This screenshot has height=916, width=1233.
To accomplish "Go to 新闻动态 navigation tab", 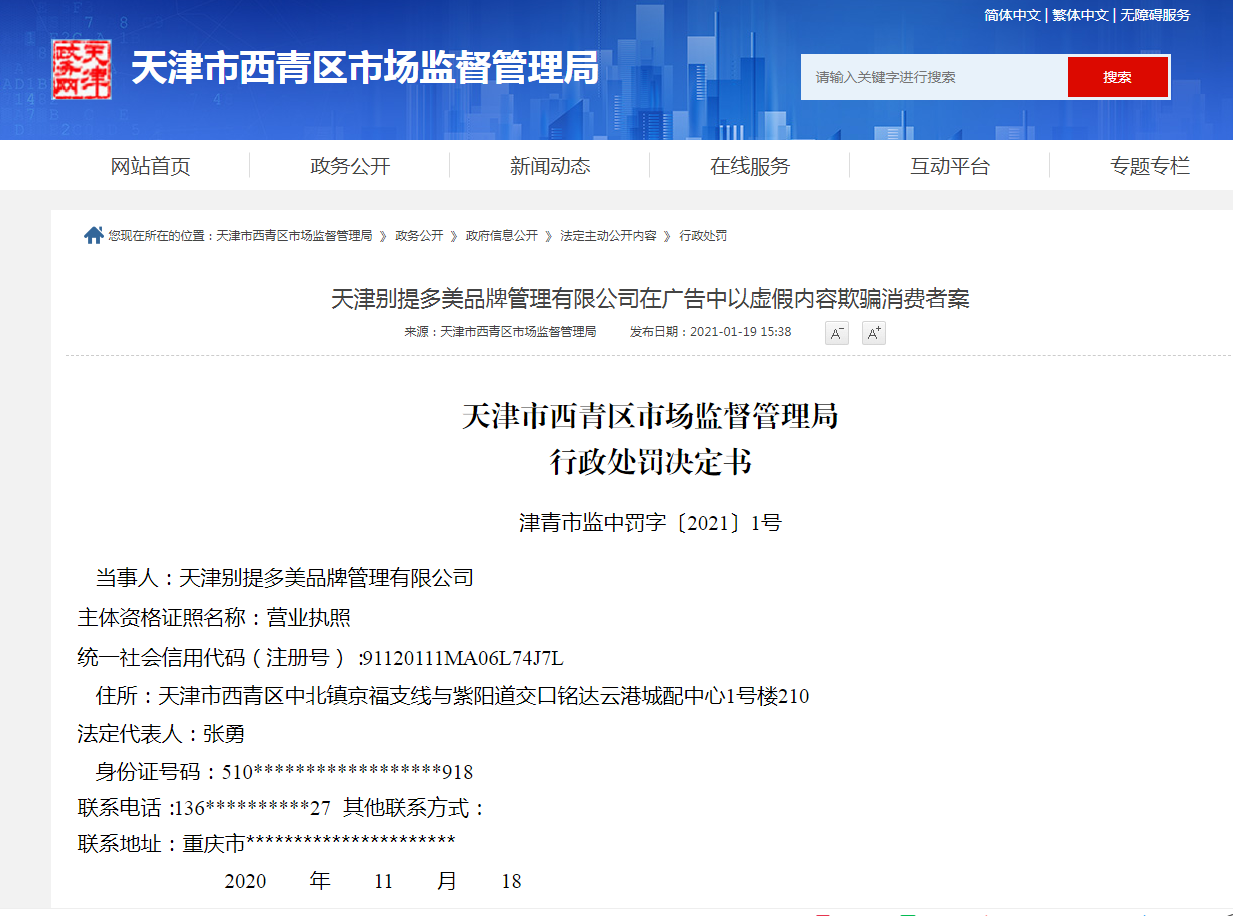I will pos(550,166).
